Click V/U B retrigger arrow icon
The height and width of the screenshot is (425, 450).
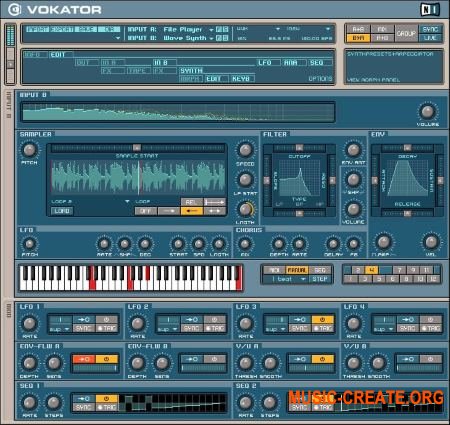(x=408, y=359)
